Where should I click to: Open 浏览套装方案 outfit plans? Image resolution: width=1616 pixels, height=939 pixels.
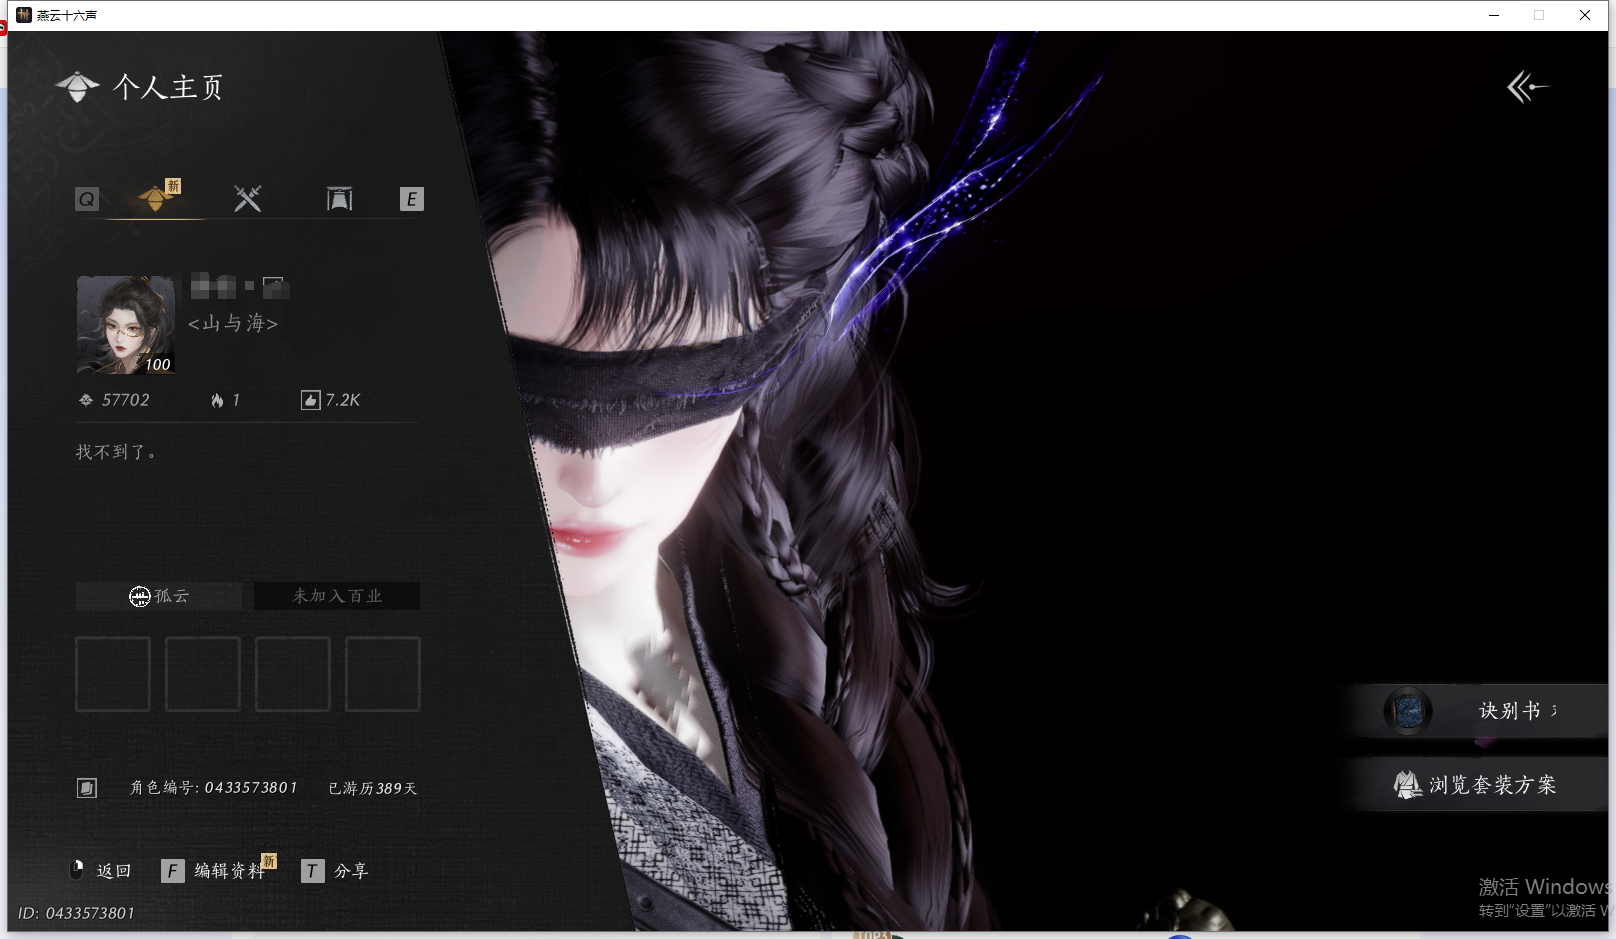point(1478,785)
